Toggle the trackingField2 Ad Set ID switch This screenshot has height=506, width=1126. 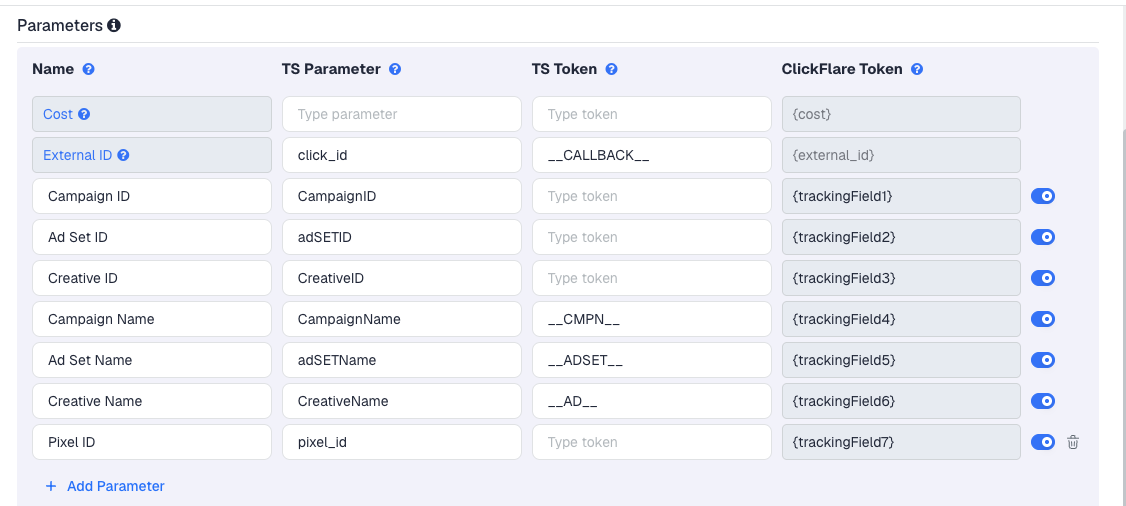coord(1043,237)
